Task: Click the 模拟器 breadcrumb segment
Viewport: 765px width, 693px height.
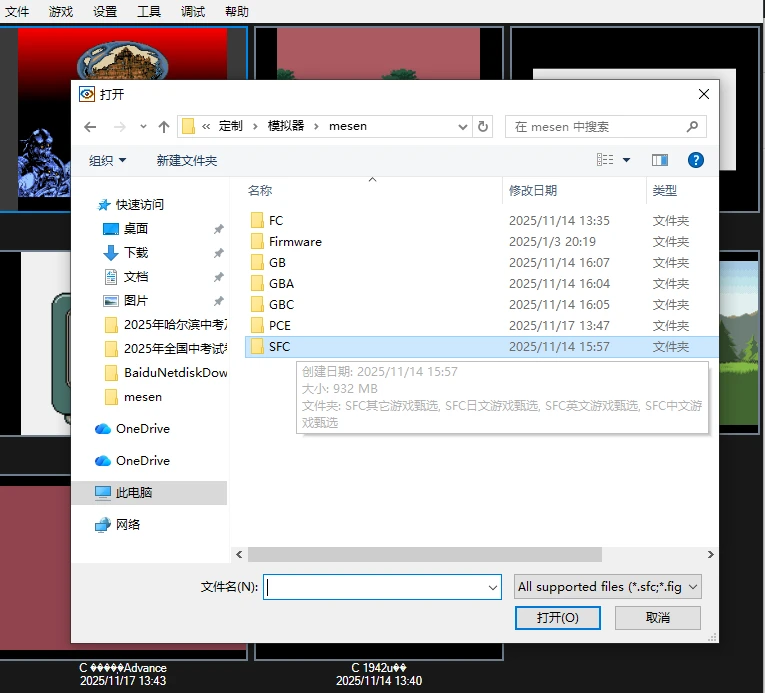Action: (286, 126)
